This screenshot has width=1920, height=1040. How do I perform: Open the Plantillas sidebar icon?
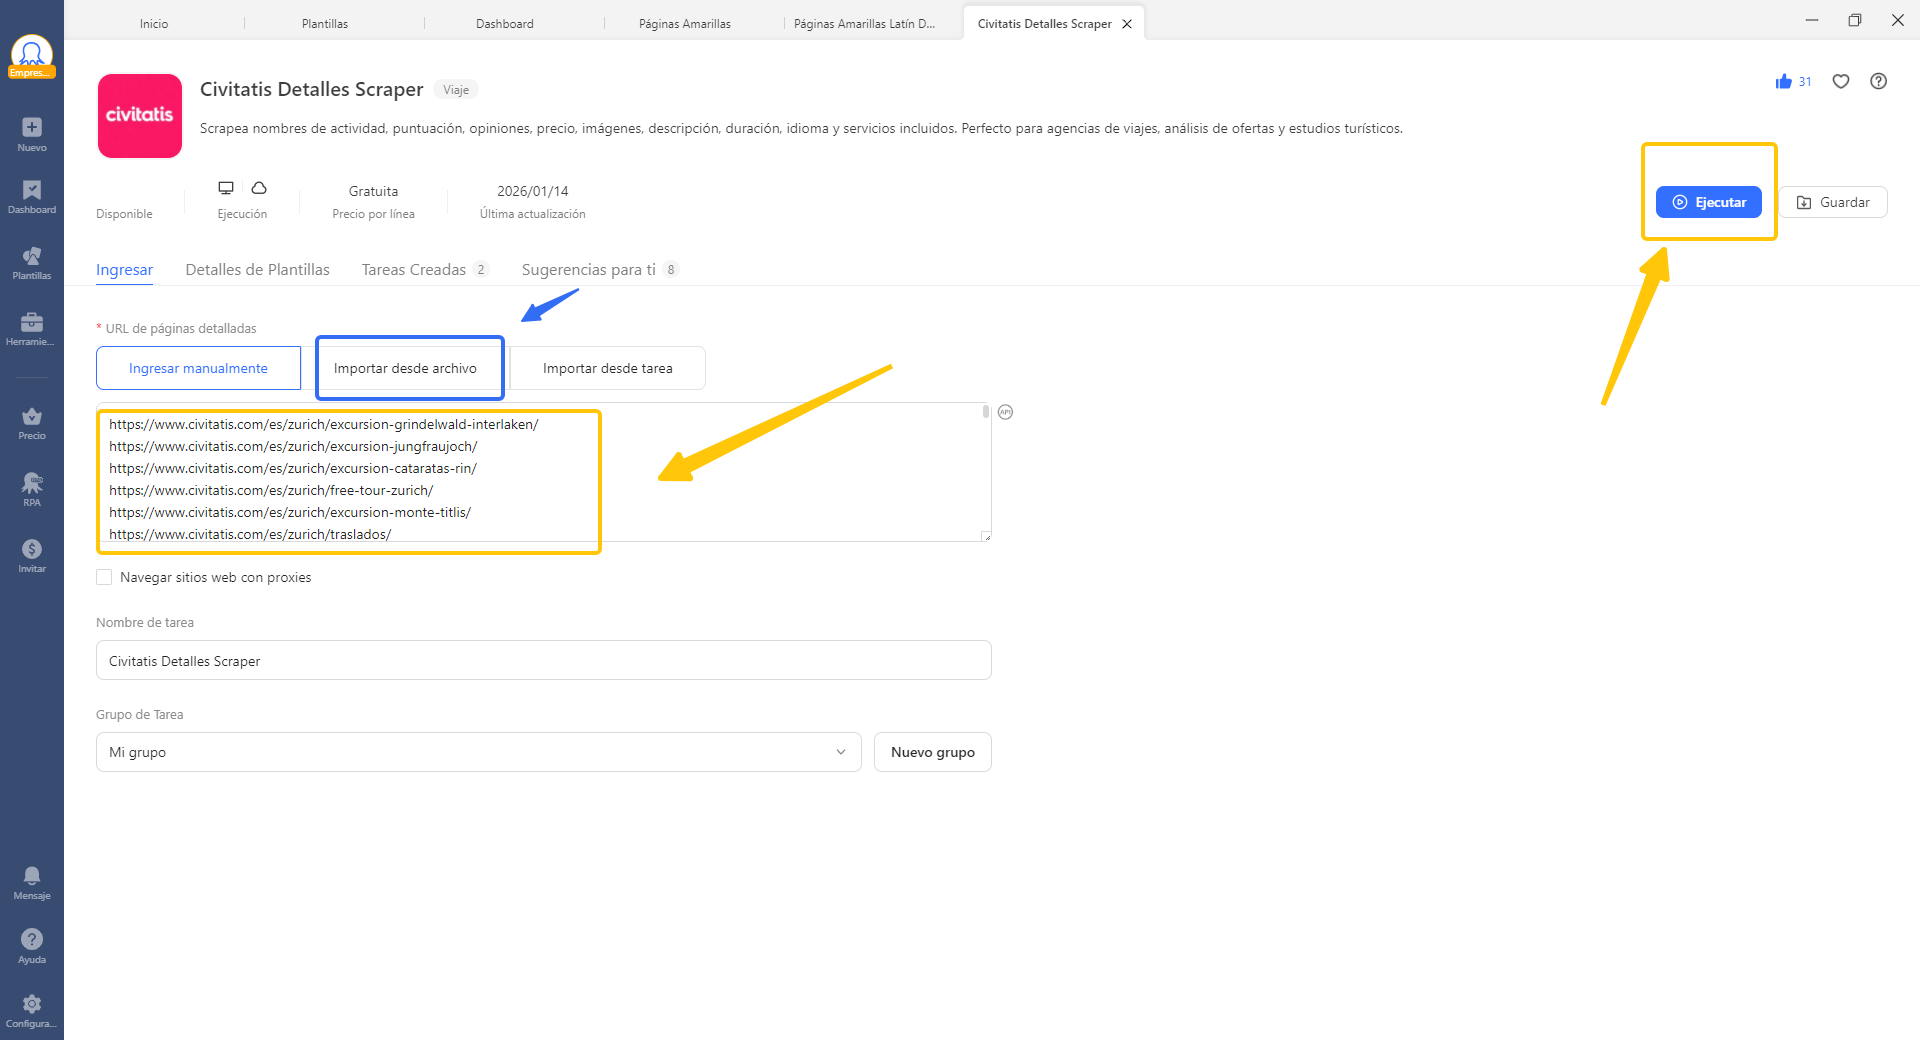(31, 262)
